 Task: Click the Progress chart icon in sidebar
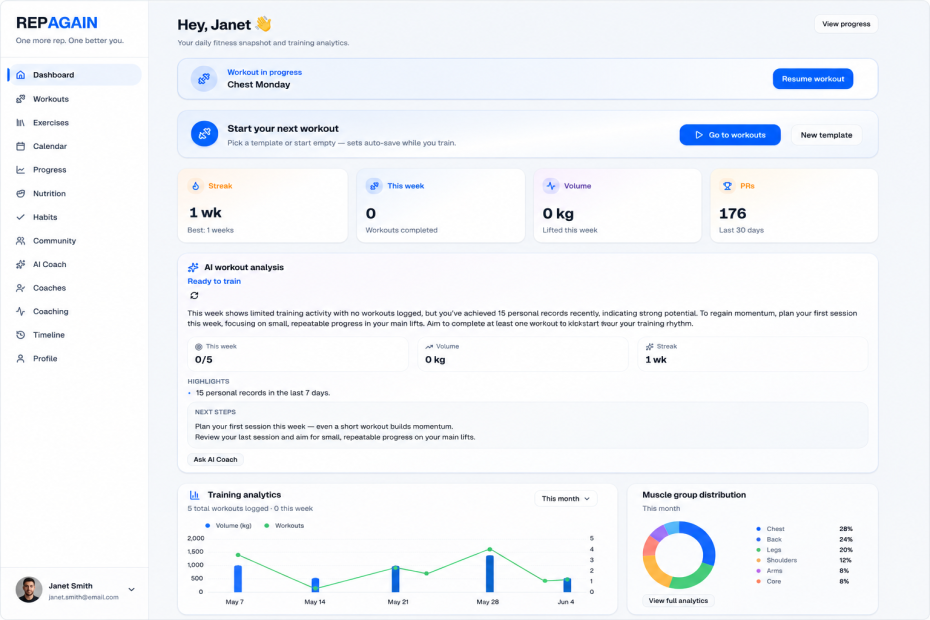point(21,170)
